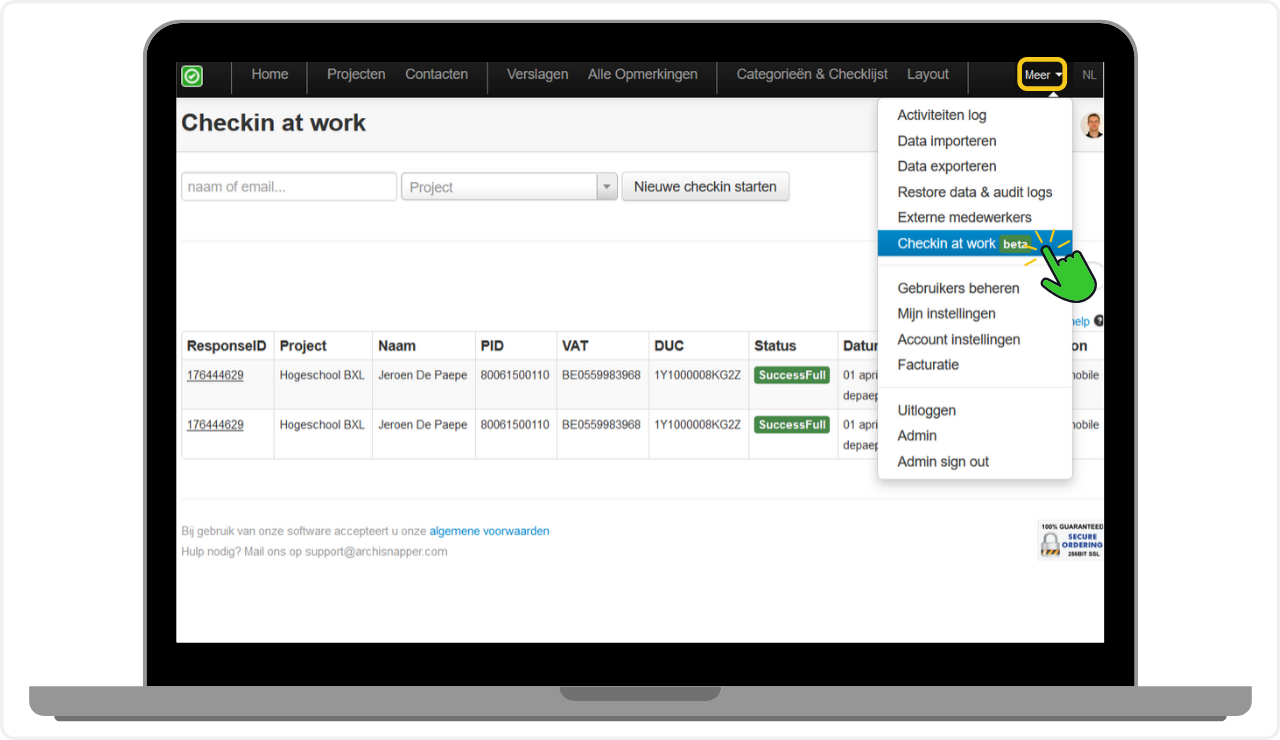Go to the Home page
Screen dimensions: 1280x740
point(270,74)
